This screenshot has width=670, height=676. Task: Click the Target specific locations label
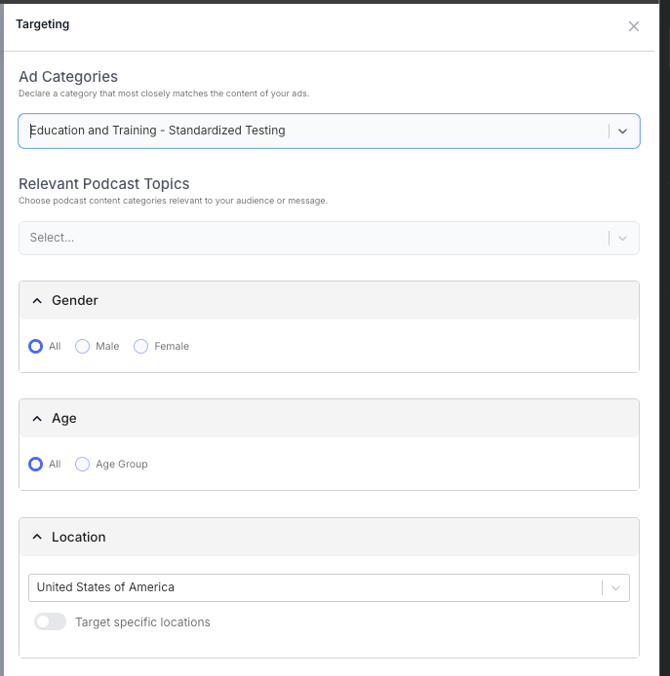click(143, 622)
